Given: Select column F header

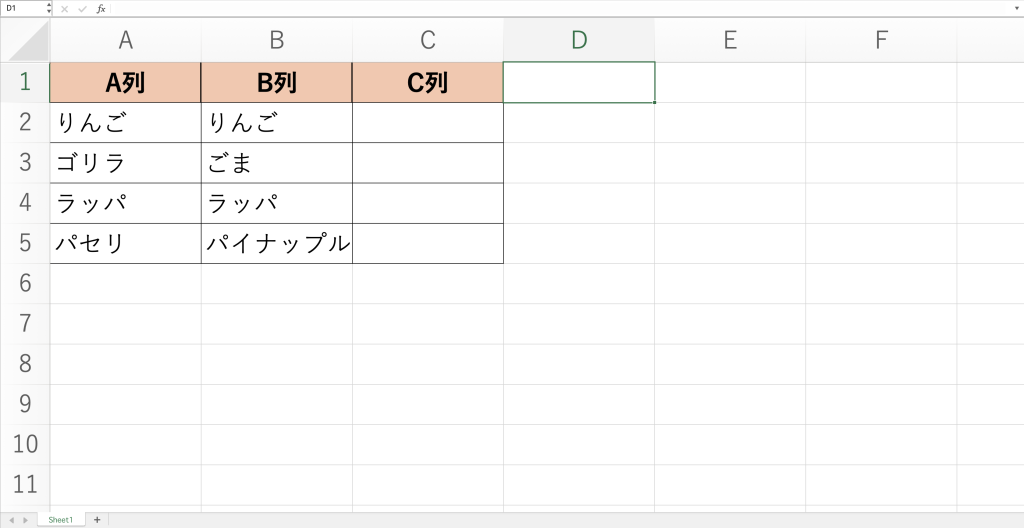Looking at the screenshot, I should click(881, 40).
